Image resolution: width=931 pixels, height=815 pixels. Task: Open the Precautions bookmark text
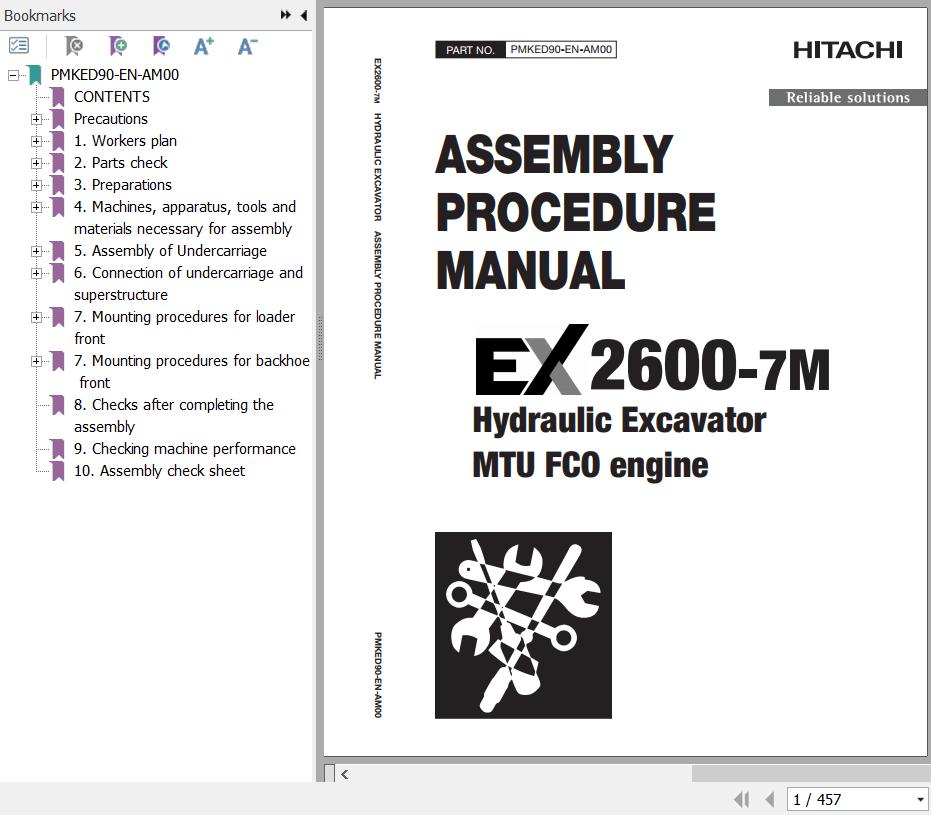point(110,119)
